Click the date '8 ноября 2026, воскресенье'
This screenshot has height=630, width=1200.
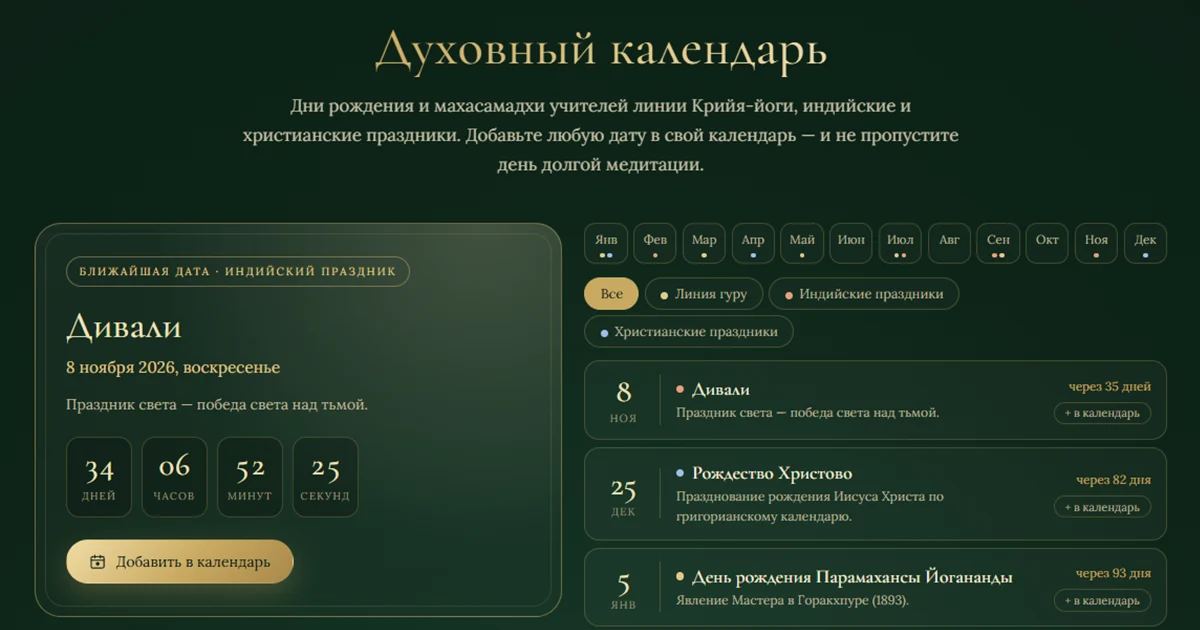(x=173, y=367)
